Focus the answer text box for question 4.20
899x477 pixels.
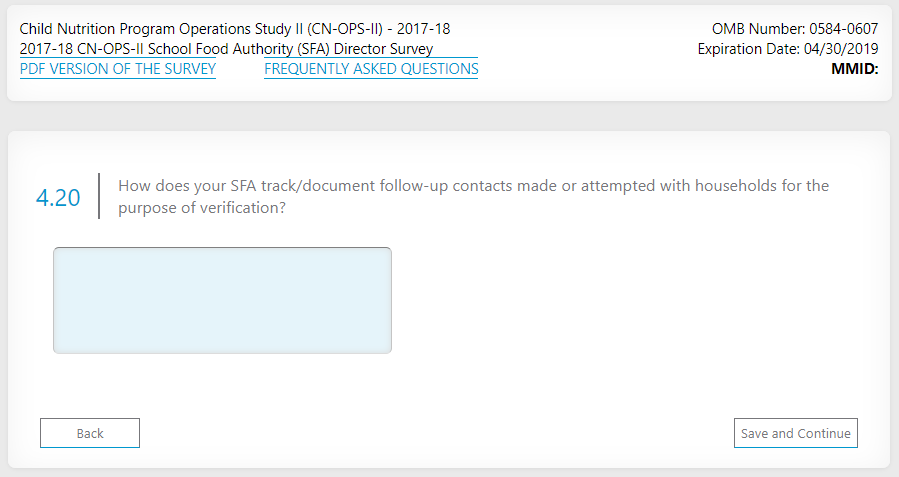click(x=222, y=300)
